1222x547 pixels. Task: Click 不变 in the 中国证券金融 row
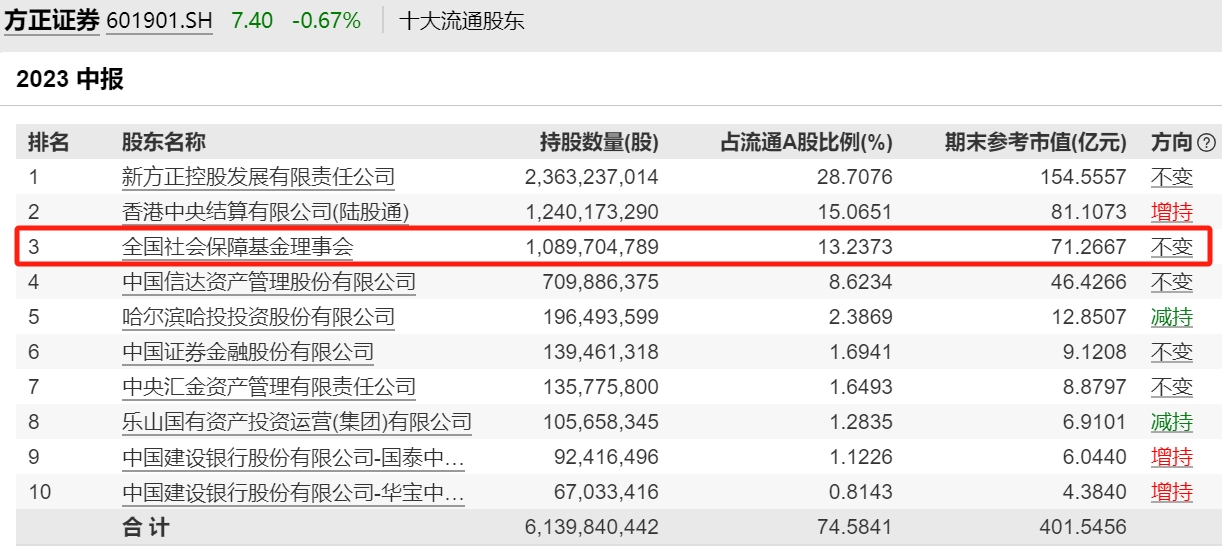(1172, 352)
